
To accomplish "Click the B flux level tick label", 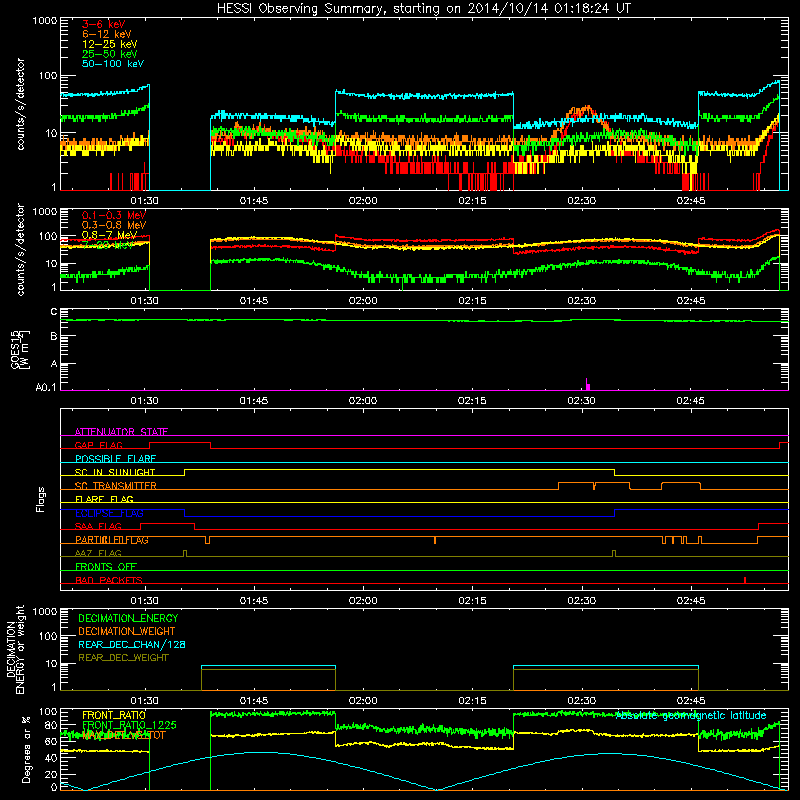I will point(54,336).
